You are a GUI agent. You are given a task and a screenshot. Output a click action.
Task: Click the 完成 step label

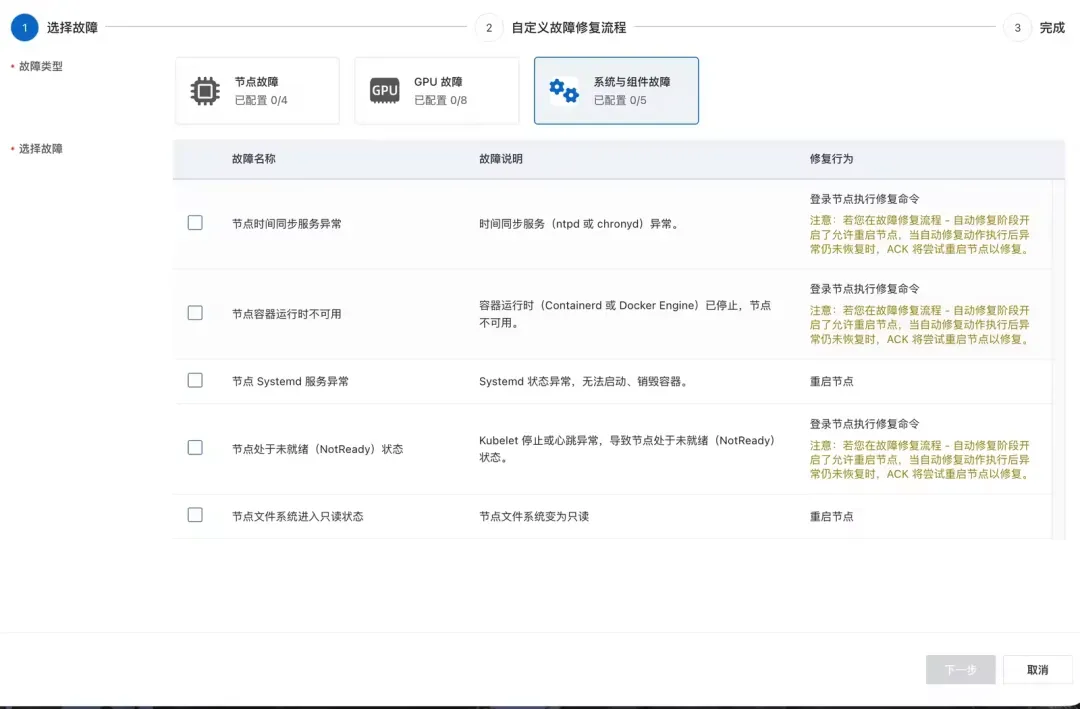click(1052, 28)
